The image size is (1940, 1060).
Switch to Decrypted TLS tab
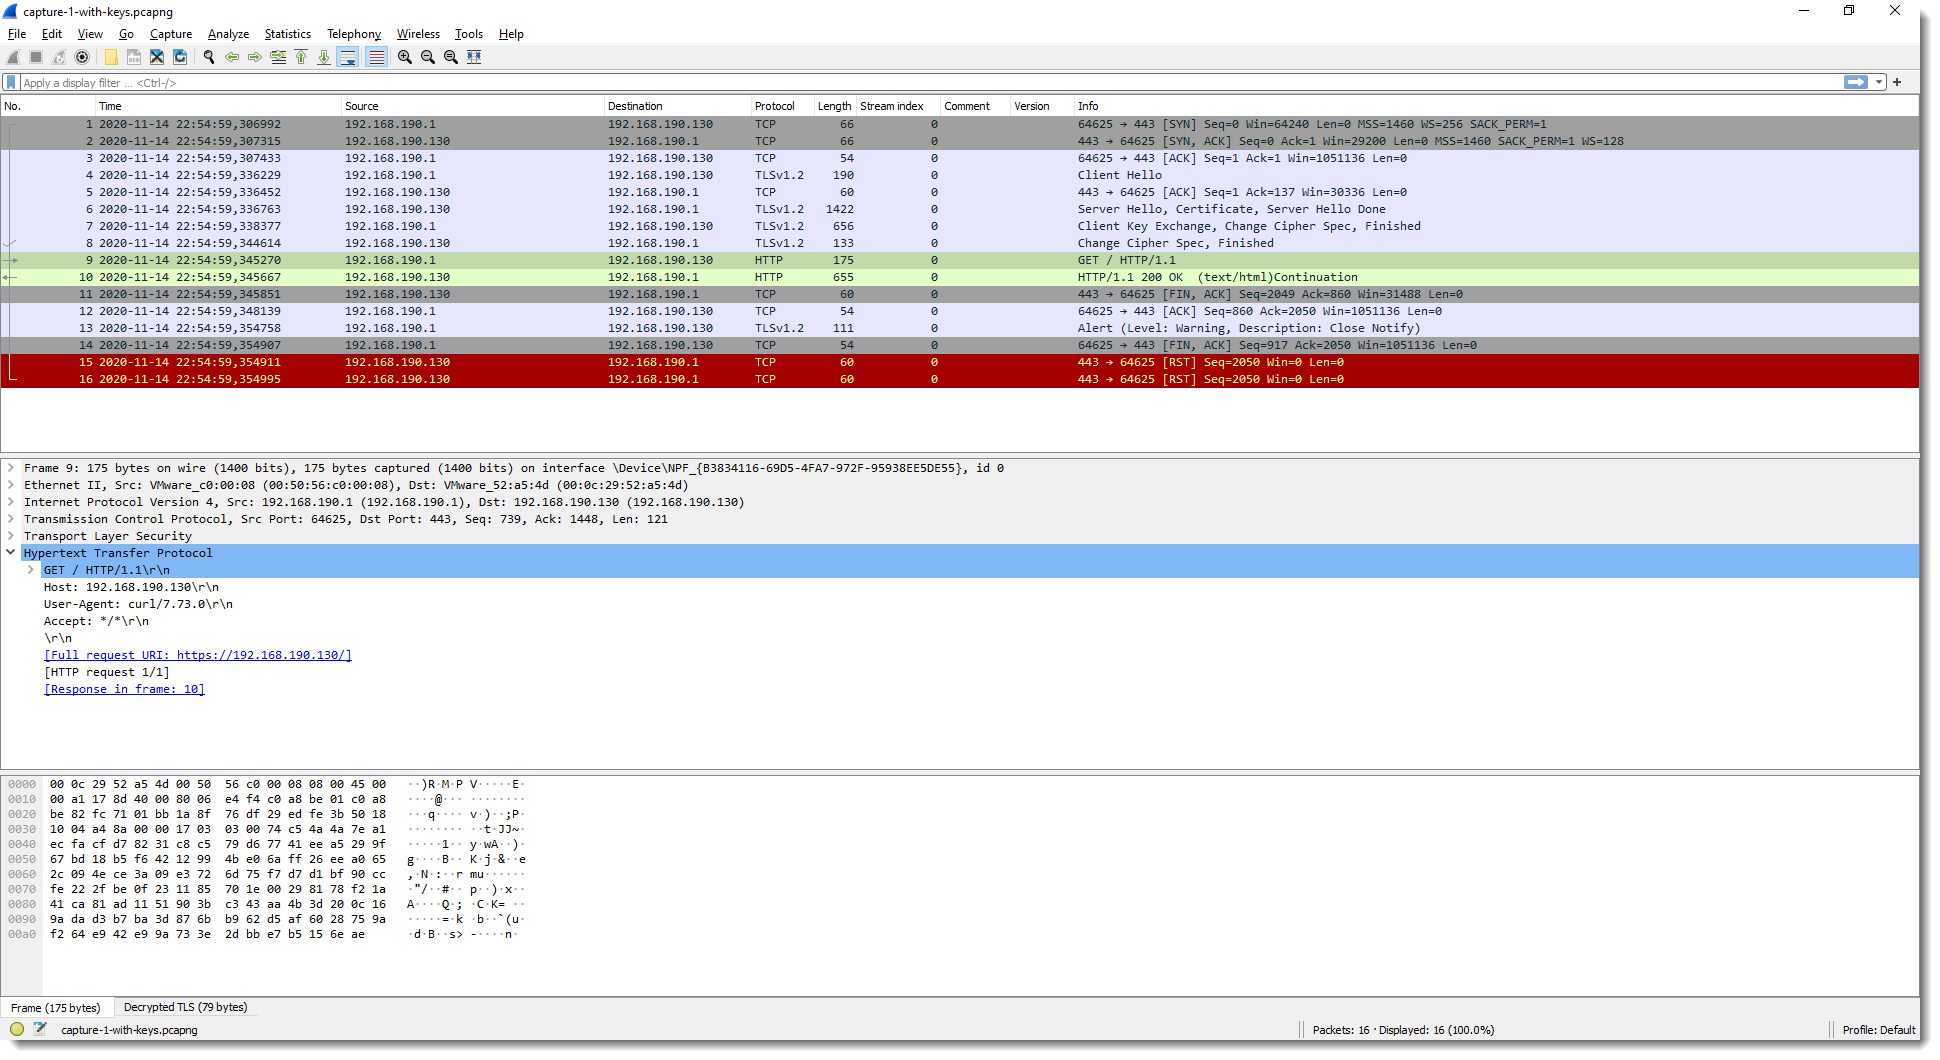pyautogui.click(x=185, y=1007)
